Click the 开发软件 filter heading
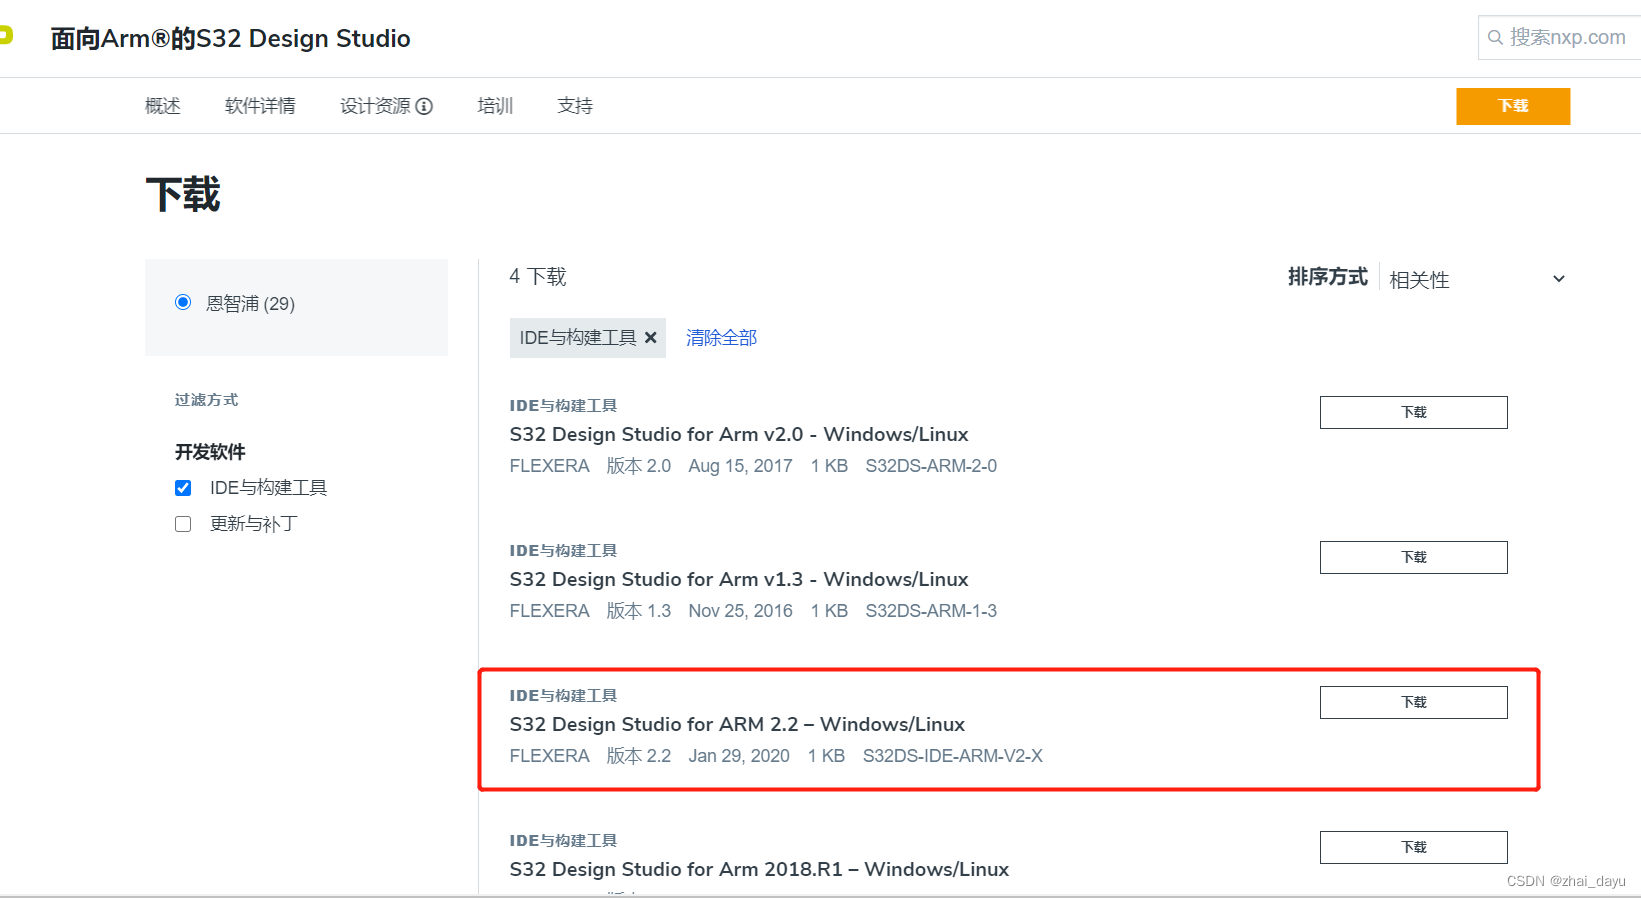Image resolution: width=1641 pixels, height=898 pixels. (x=210, y=452)
